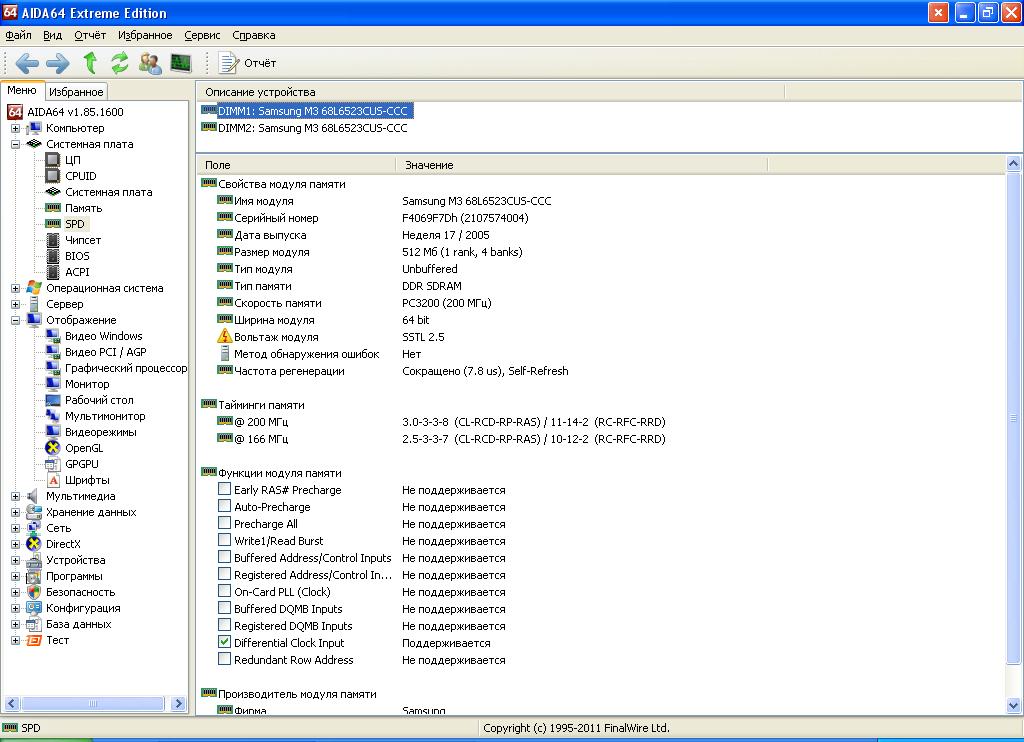Expand the Операционная система node

pos(16,288)
